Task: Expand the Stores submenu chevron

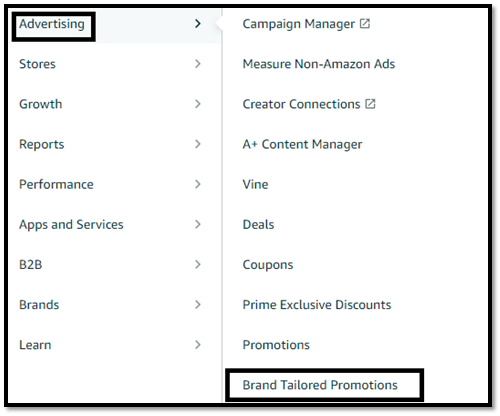Action: click(x=198, y=64)
